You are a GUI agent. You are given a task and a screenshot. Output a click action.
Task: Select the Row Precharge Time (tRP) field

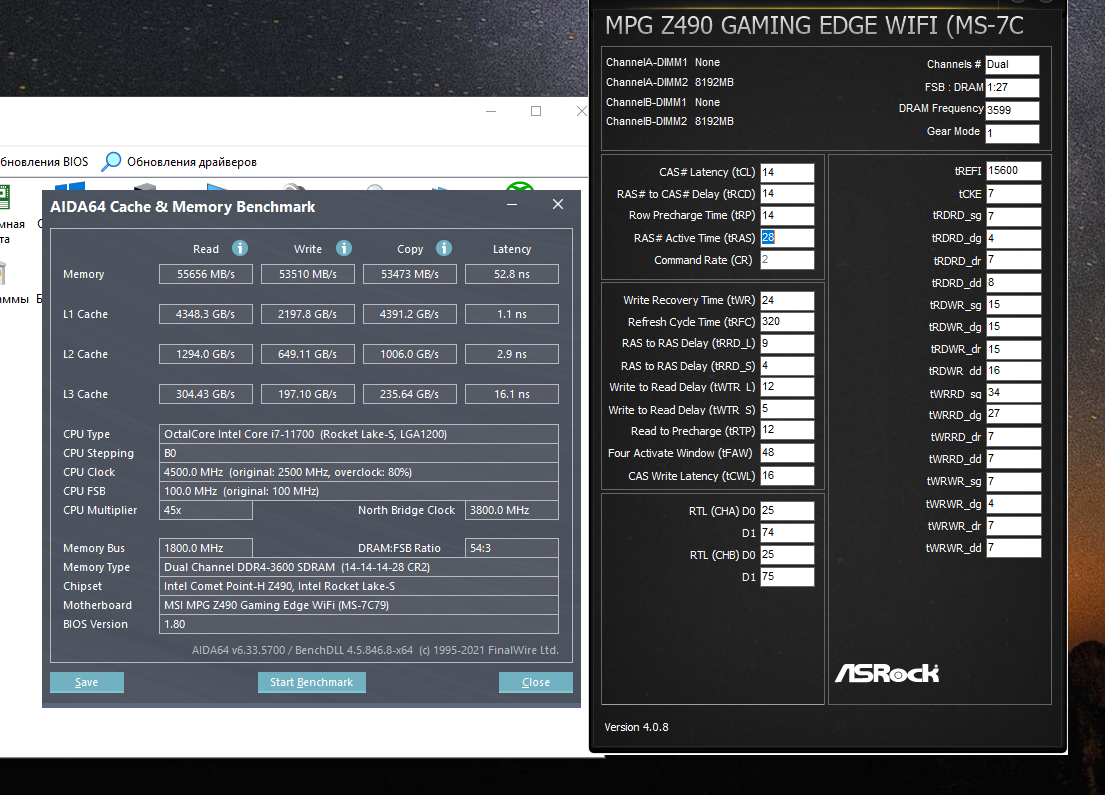pyautogui.click(x=787, y=216)
